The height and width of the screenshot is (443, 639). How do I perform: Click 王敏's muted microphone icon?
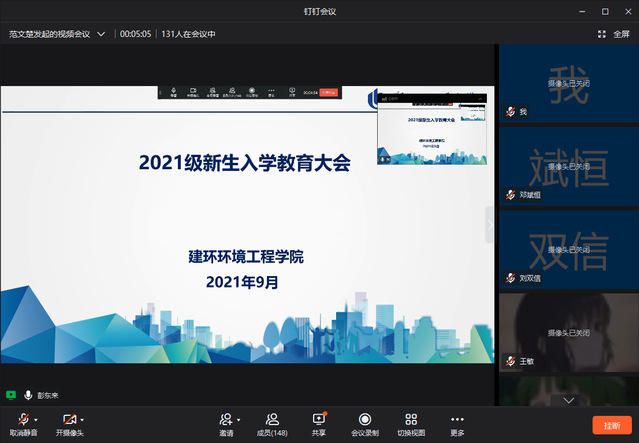[510, 360]
